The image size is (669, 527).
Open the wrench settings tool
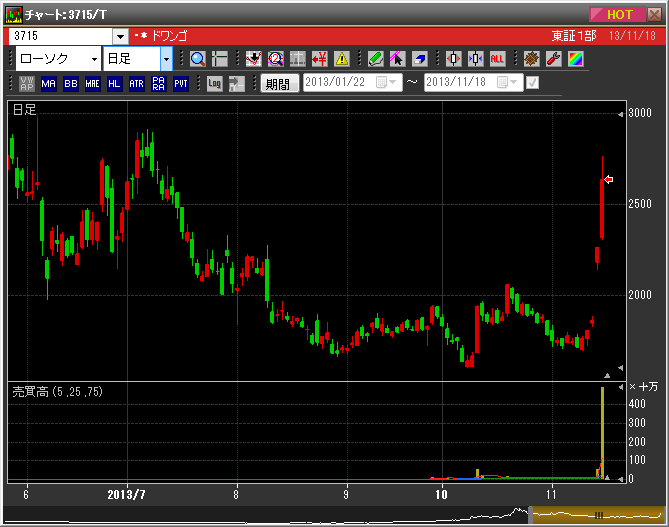553,59
